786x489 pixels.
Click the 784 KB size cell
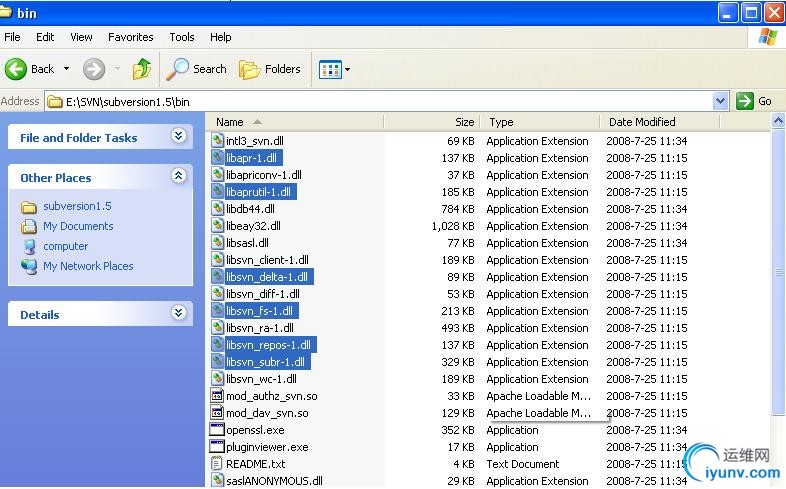(458, 209)
